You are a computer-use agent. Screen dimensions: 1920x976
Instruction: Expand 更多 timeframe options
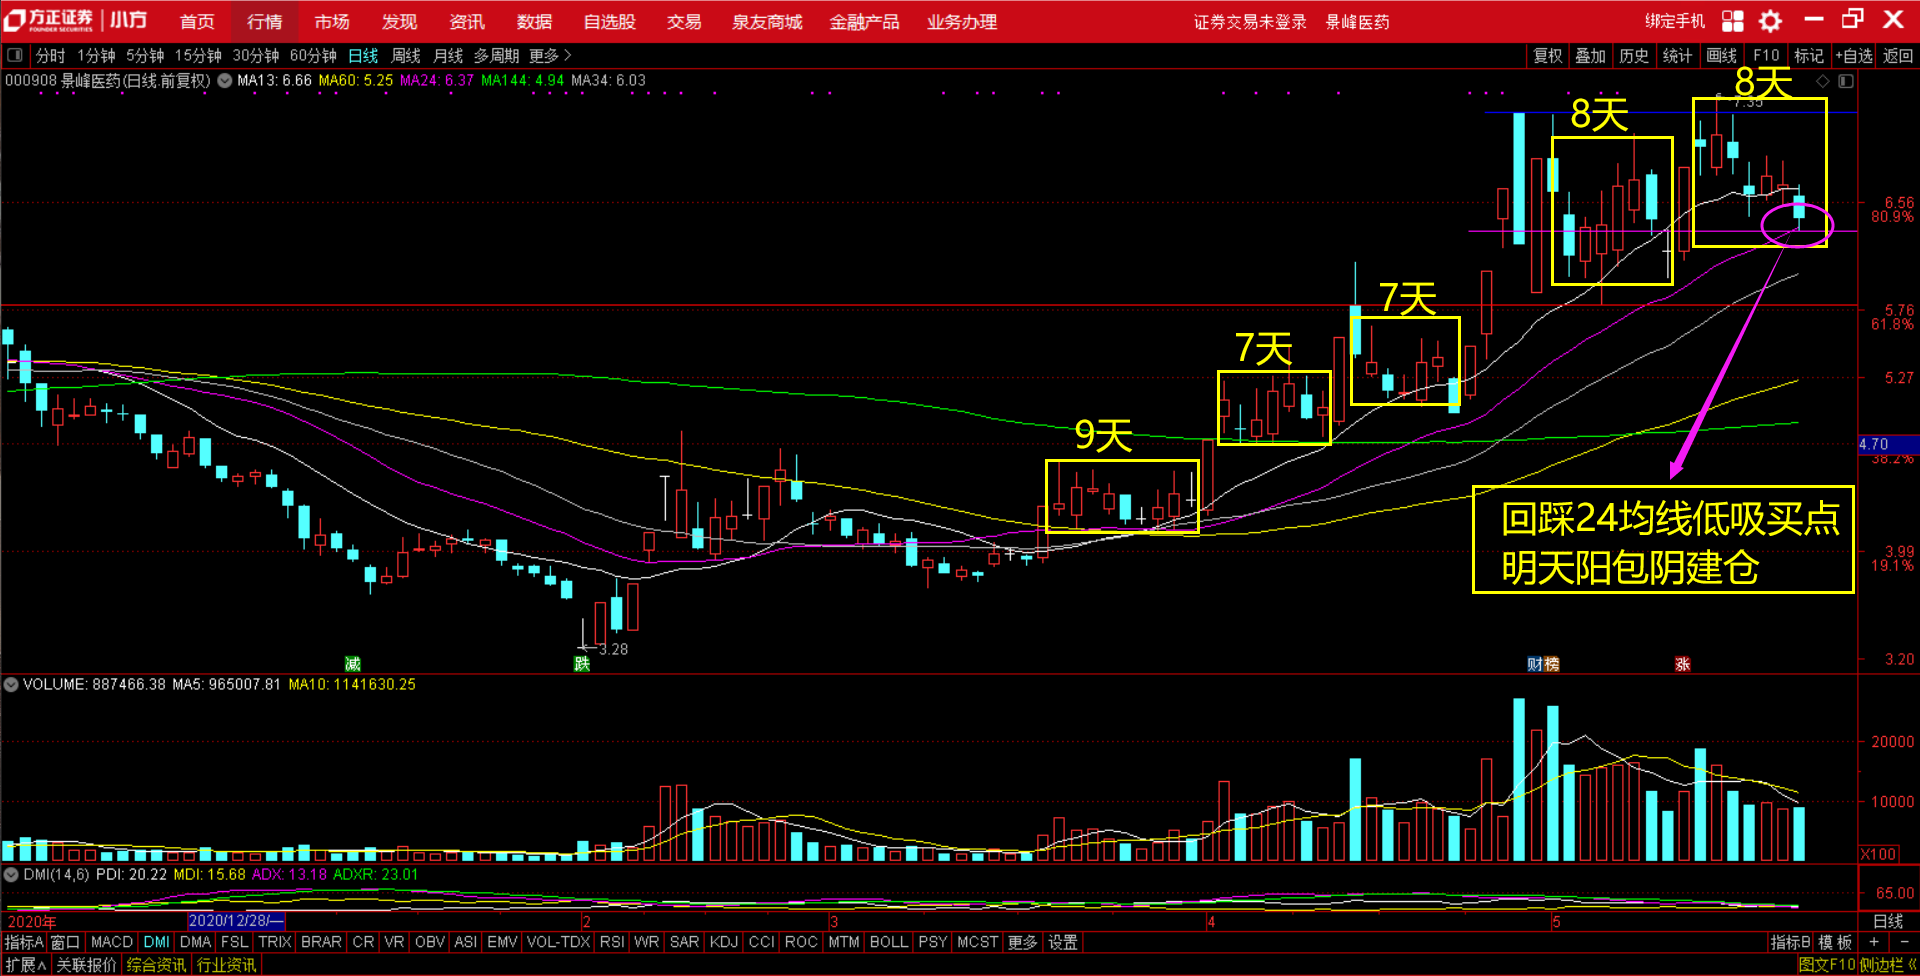pyautogui.click(x=550, y=56)
